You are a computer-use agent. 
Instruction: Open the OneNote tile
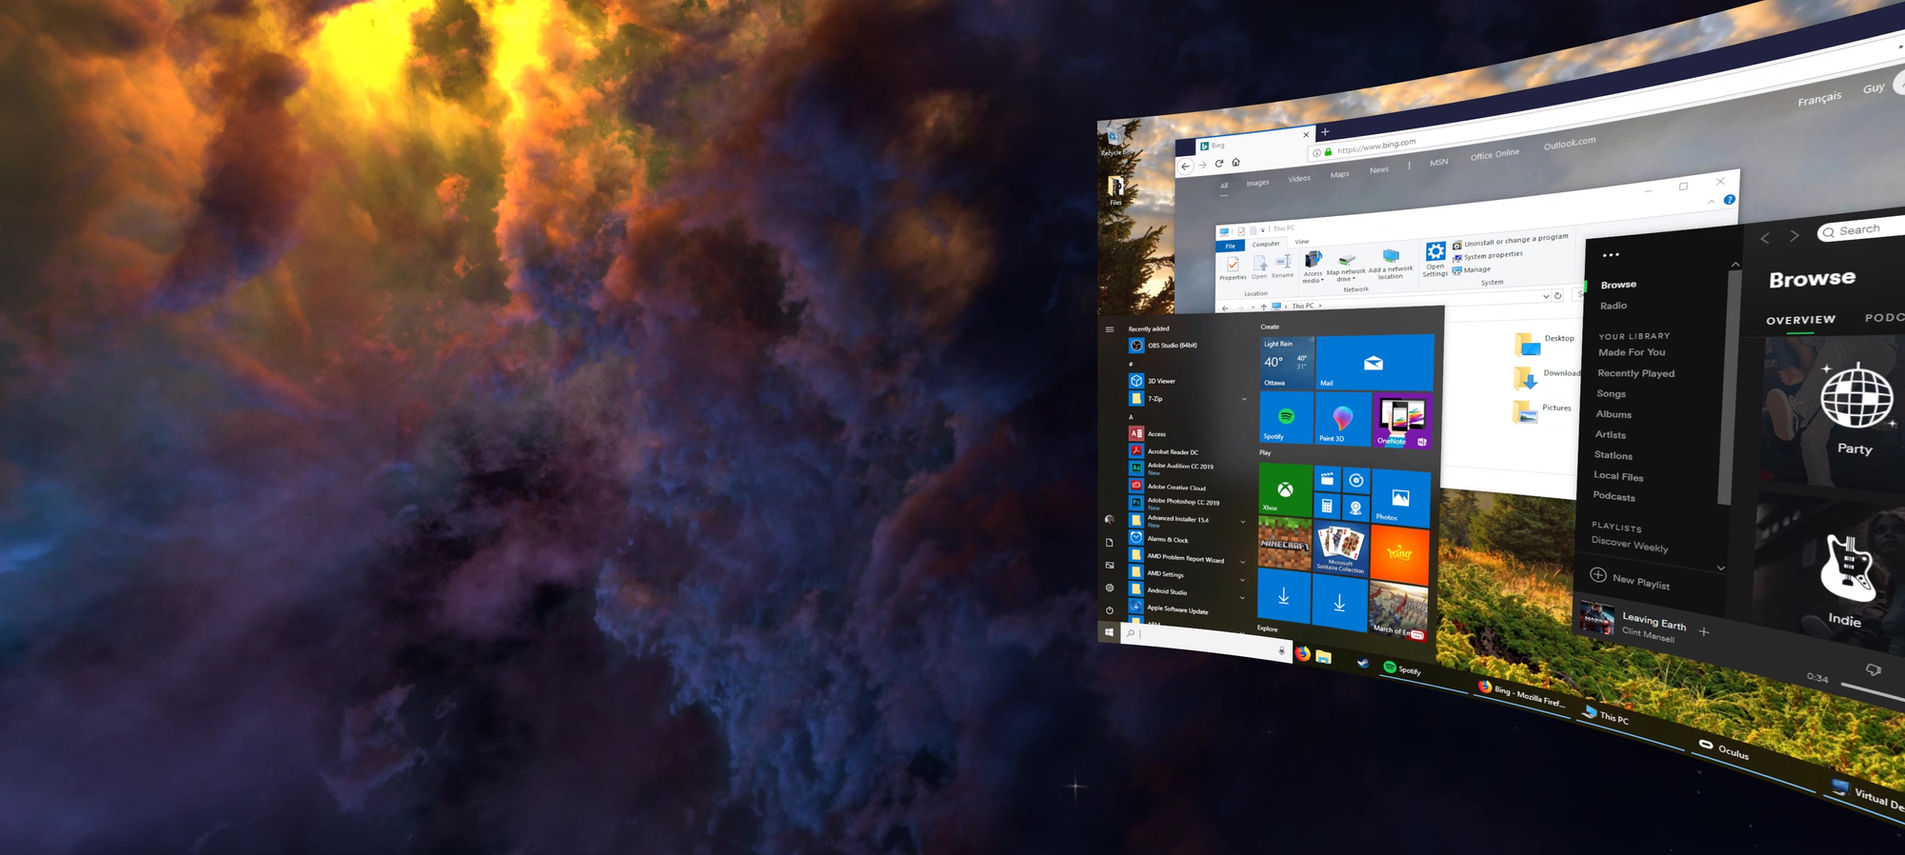click(x=1403, y=420)
